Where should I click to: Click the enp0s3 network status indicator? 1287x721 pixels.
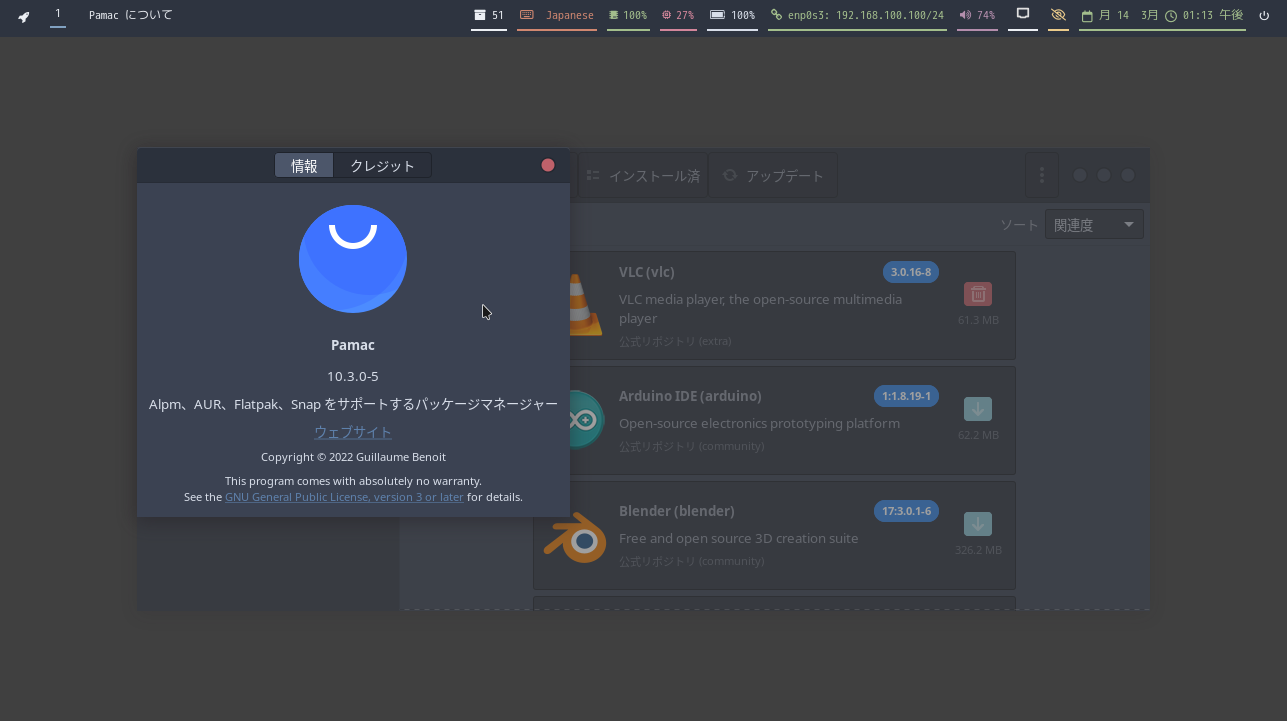(x=857, y=15)
